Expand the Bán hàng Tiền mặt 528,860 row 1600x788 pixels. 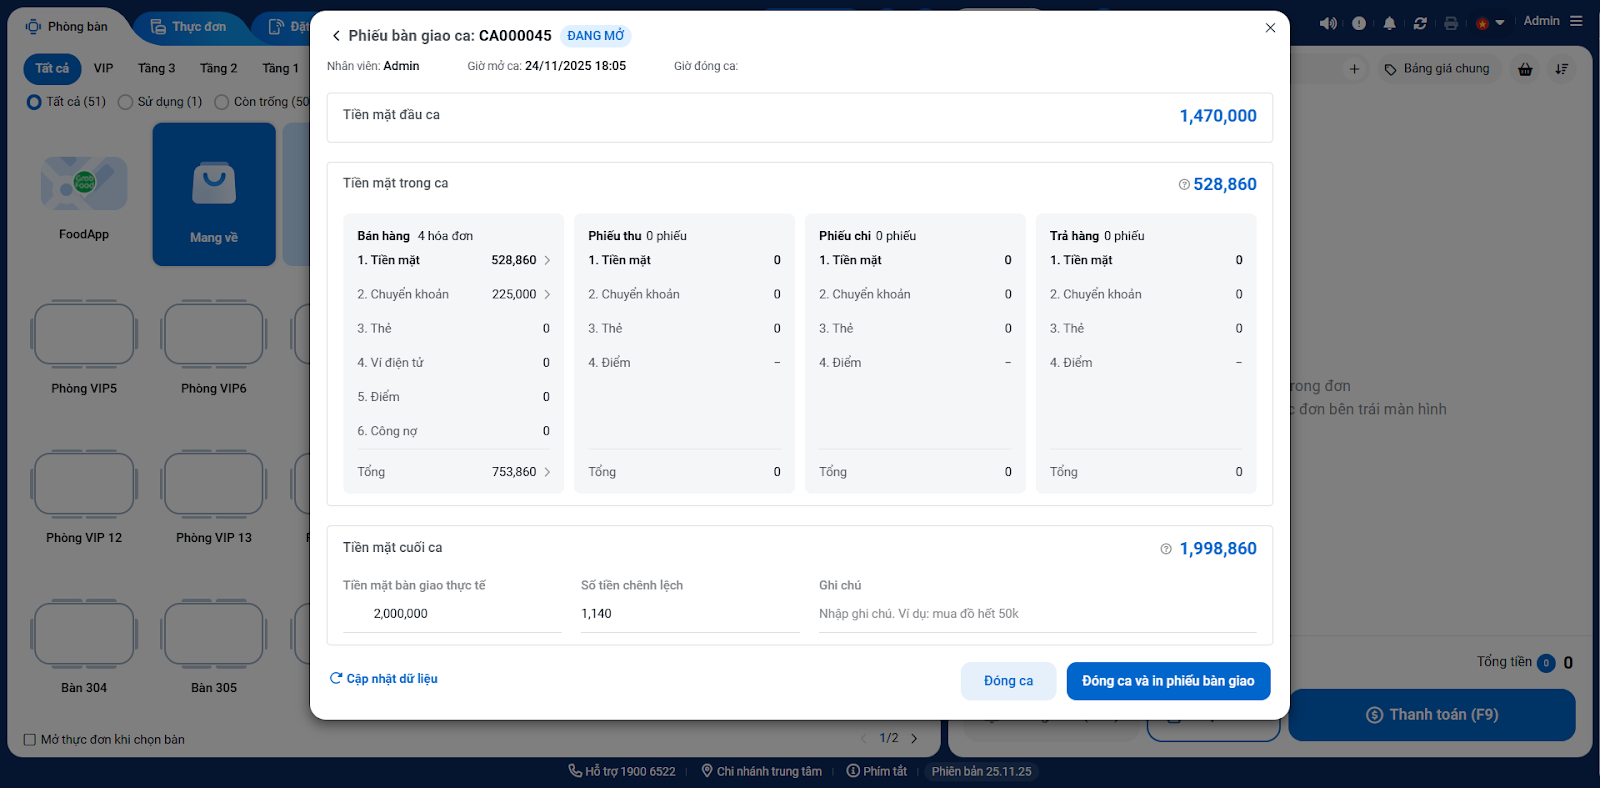coord(453,260)
